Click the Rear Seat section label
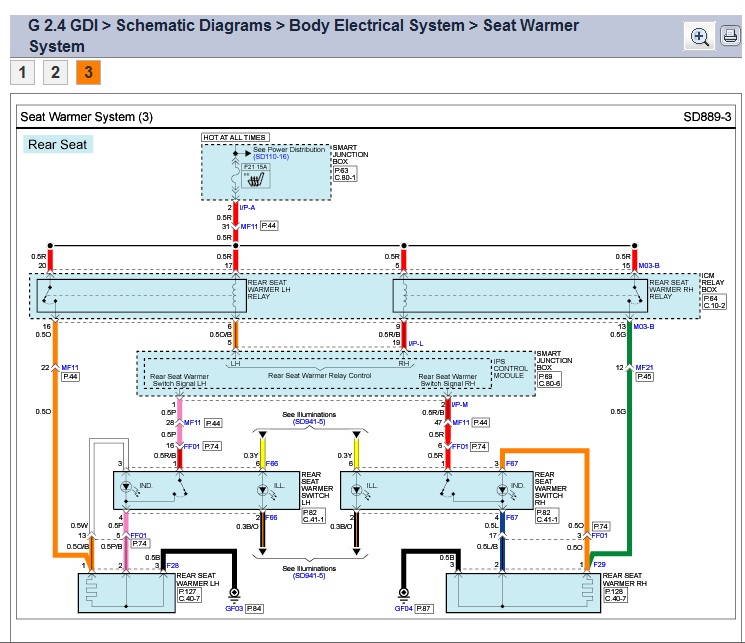Screen dimensions: 745x643 (x=58, y=145)
